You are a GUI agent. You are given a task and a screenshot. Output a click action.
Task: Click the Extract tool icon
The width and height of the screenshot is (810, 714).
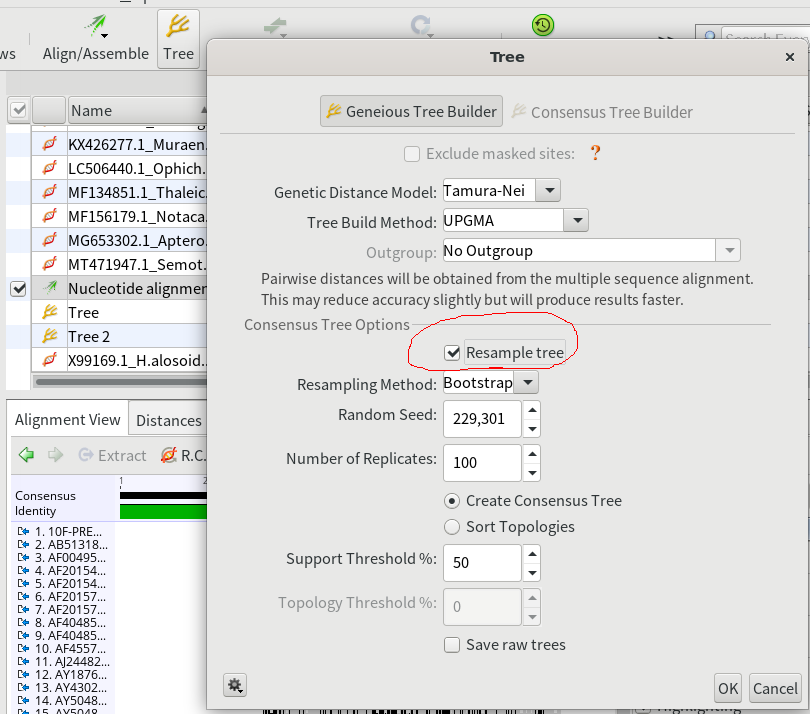pyautogui.click(x=87, y=455)
